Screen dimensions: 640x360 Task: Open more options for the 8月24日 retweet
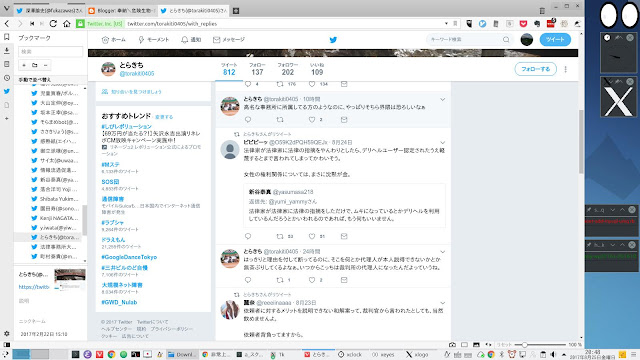click(x=442, y=142)
